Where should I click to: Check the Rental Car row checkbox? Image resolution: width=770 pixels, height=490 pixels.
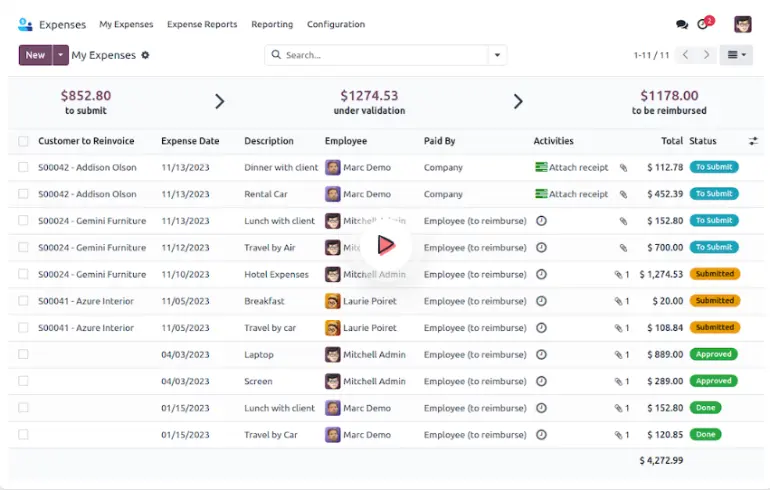23,194
